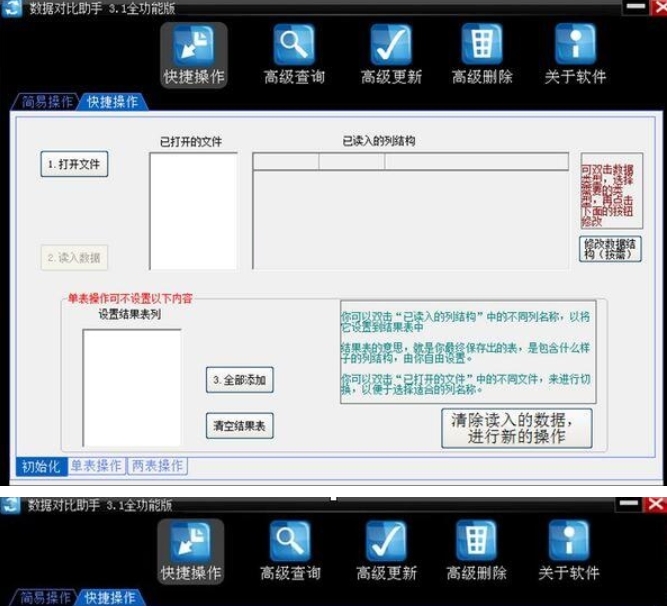Click second column header of 已读入的列结构 table
667x606 pixels.
tap(352, 162)
